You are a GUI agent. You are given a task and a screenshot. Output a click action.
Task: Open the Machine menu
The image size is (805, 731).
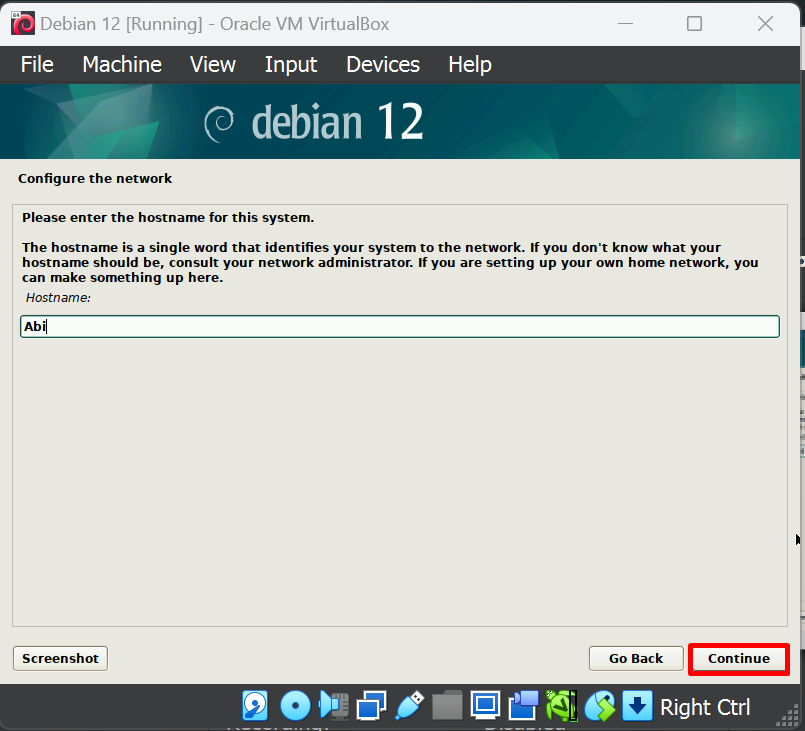click(x=122, y=65)
